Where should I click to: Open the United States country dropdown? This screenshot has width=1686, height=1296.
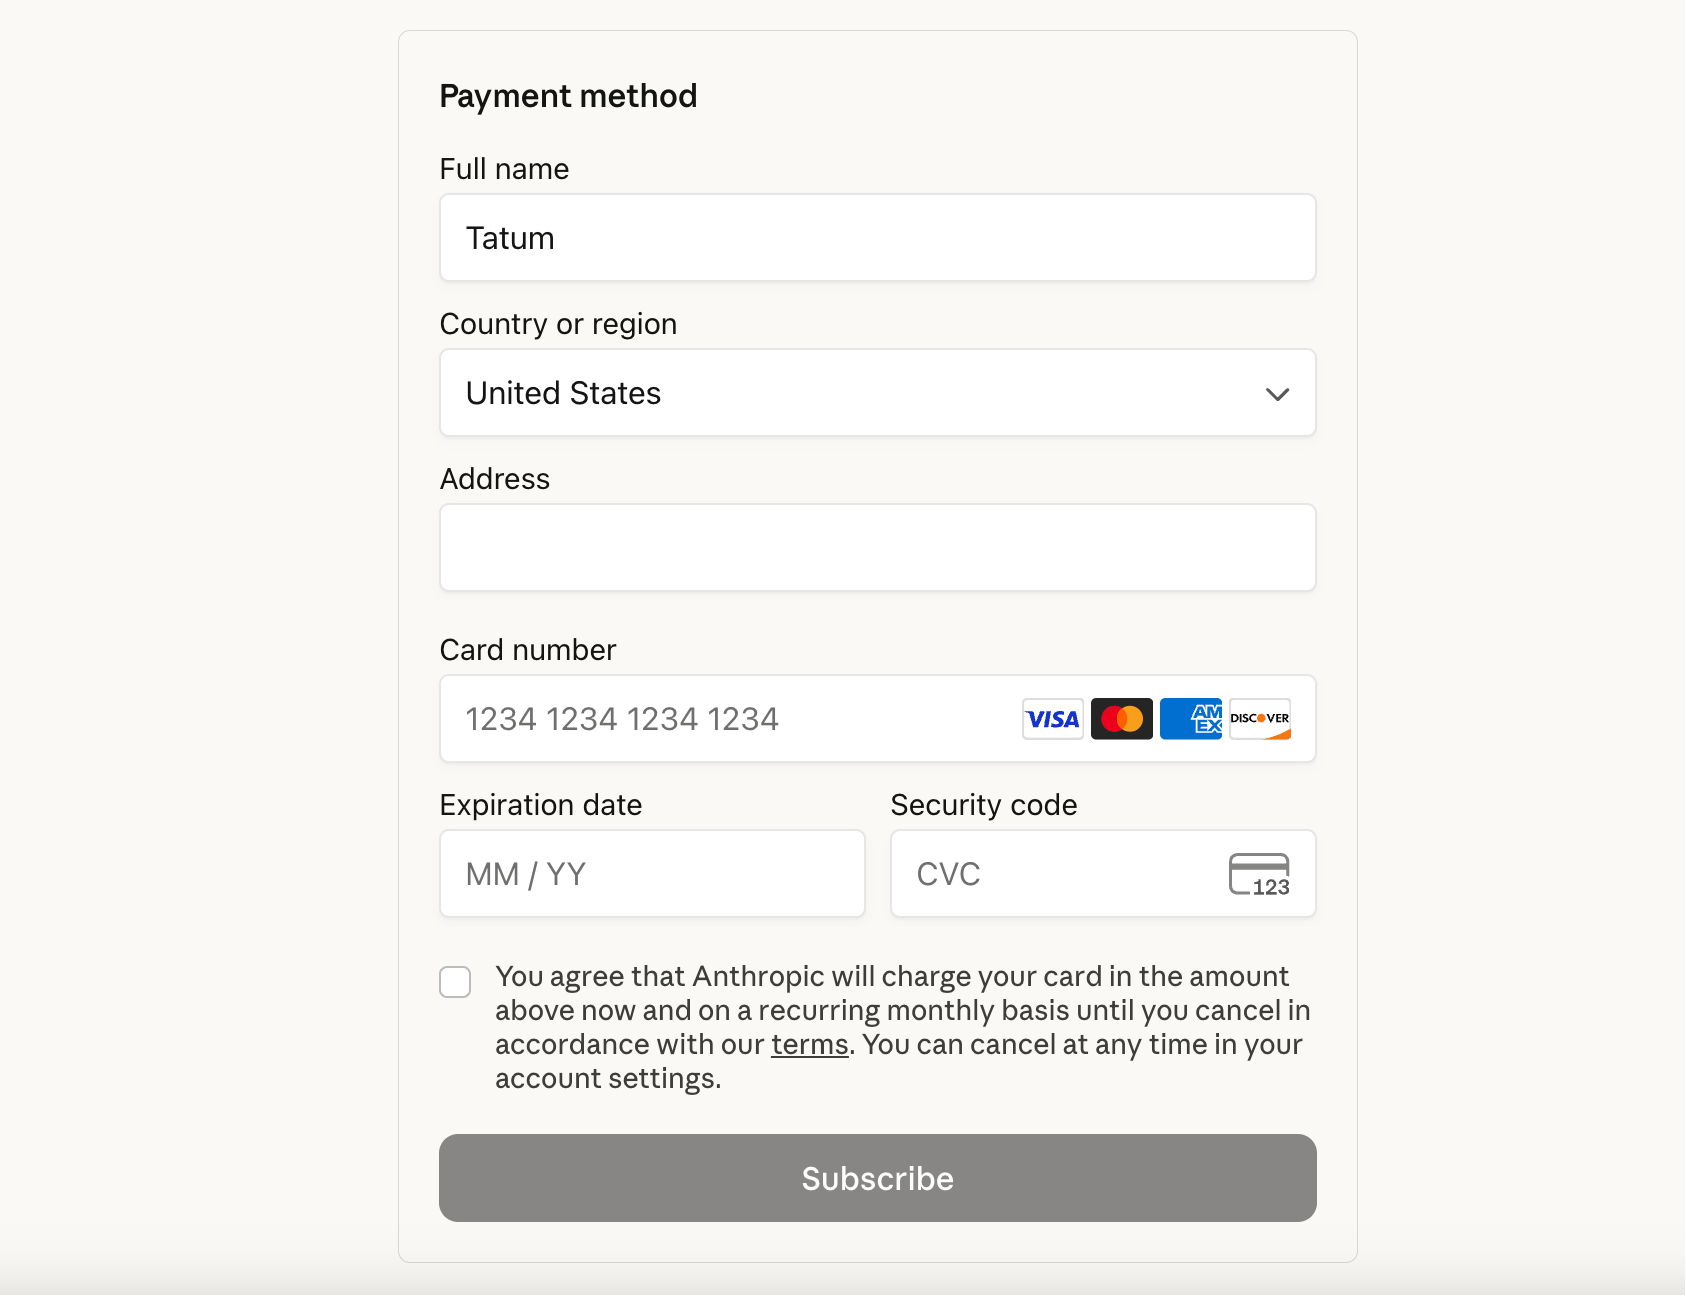[x=877, y=393]
